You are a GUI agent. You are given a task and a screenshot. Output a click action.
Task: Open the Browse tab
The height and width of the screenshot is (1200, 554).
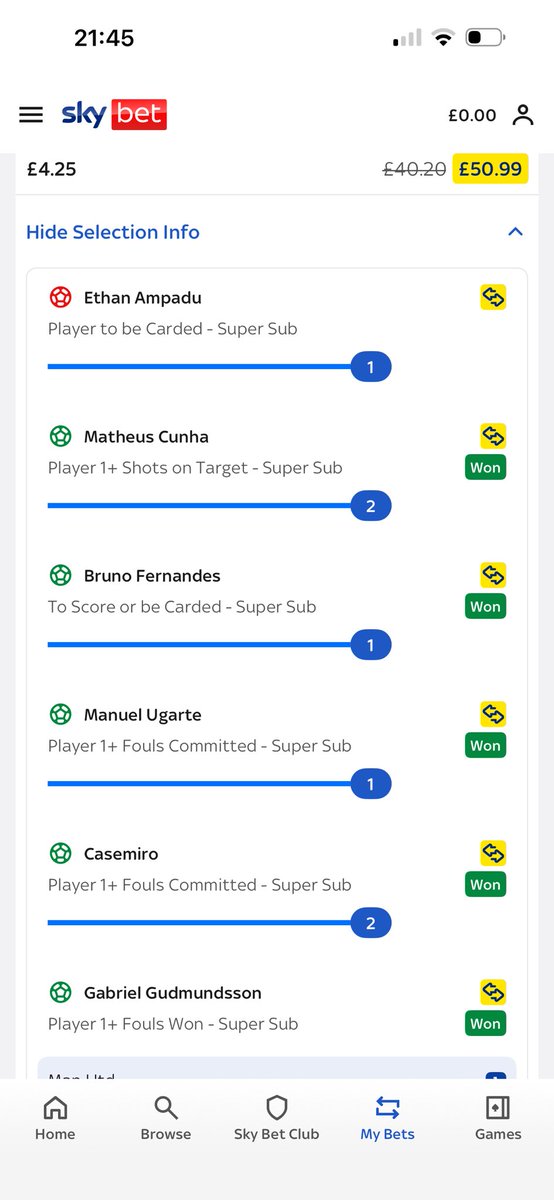tap(166, 1118)
